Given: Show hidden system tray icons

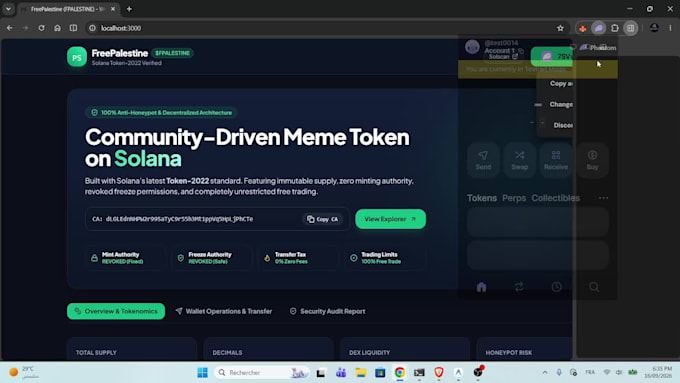Looking at the screenshot, I should 545,372.
